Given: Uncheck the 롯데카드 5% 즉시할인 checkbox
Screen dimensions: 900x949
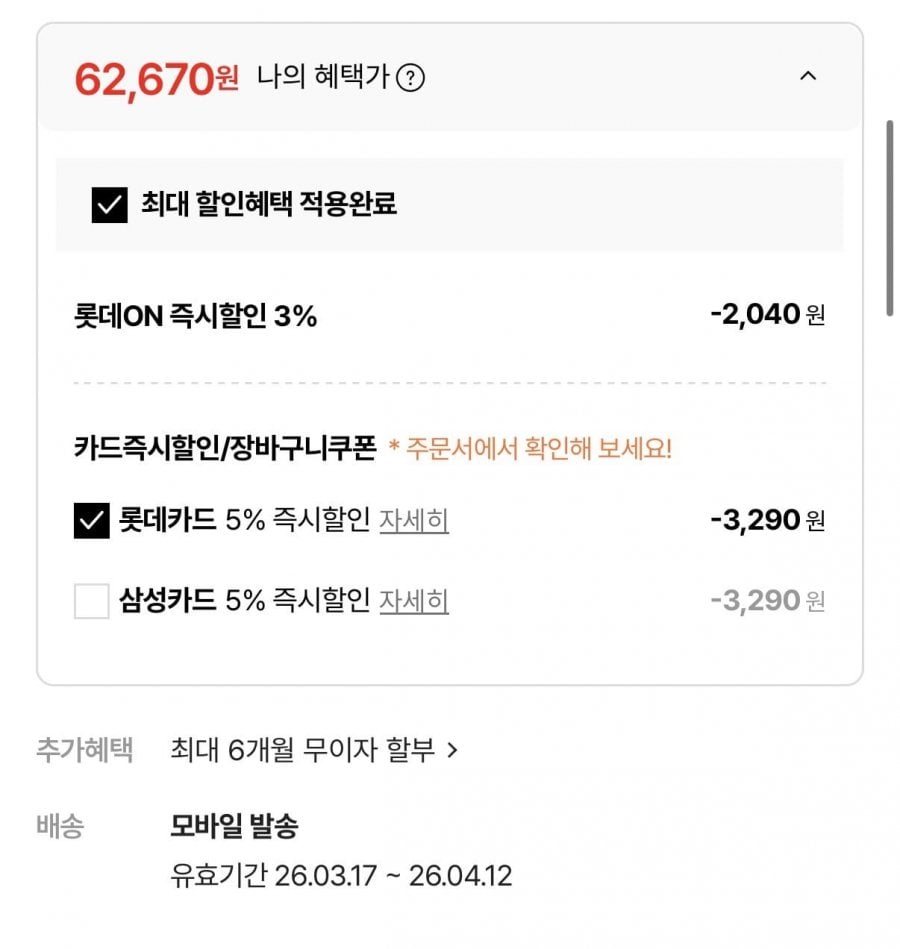Looking at the screenshot, I should click(x=92, y=521).
